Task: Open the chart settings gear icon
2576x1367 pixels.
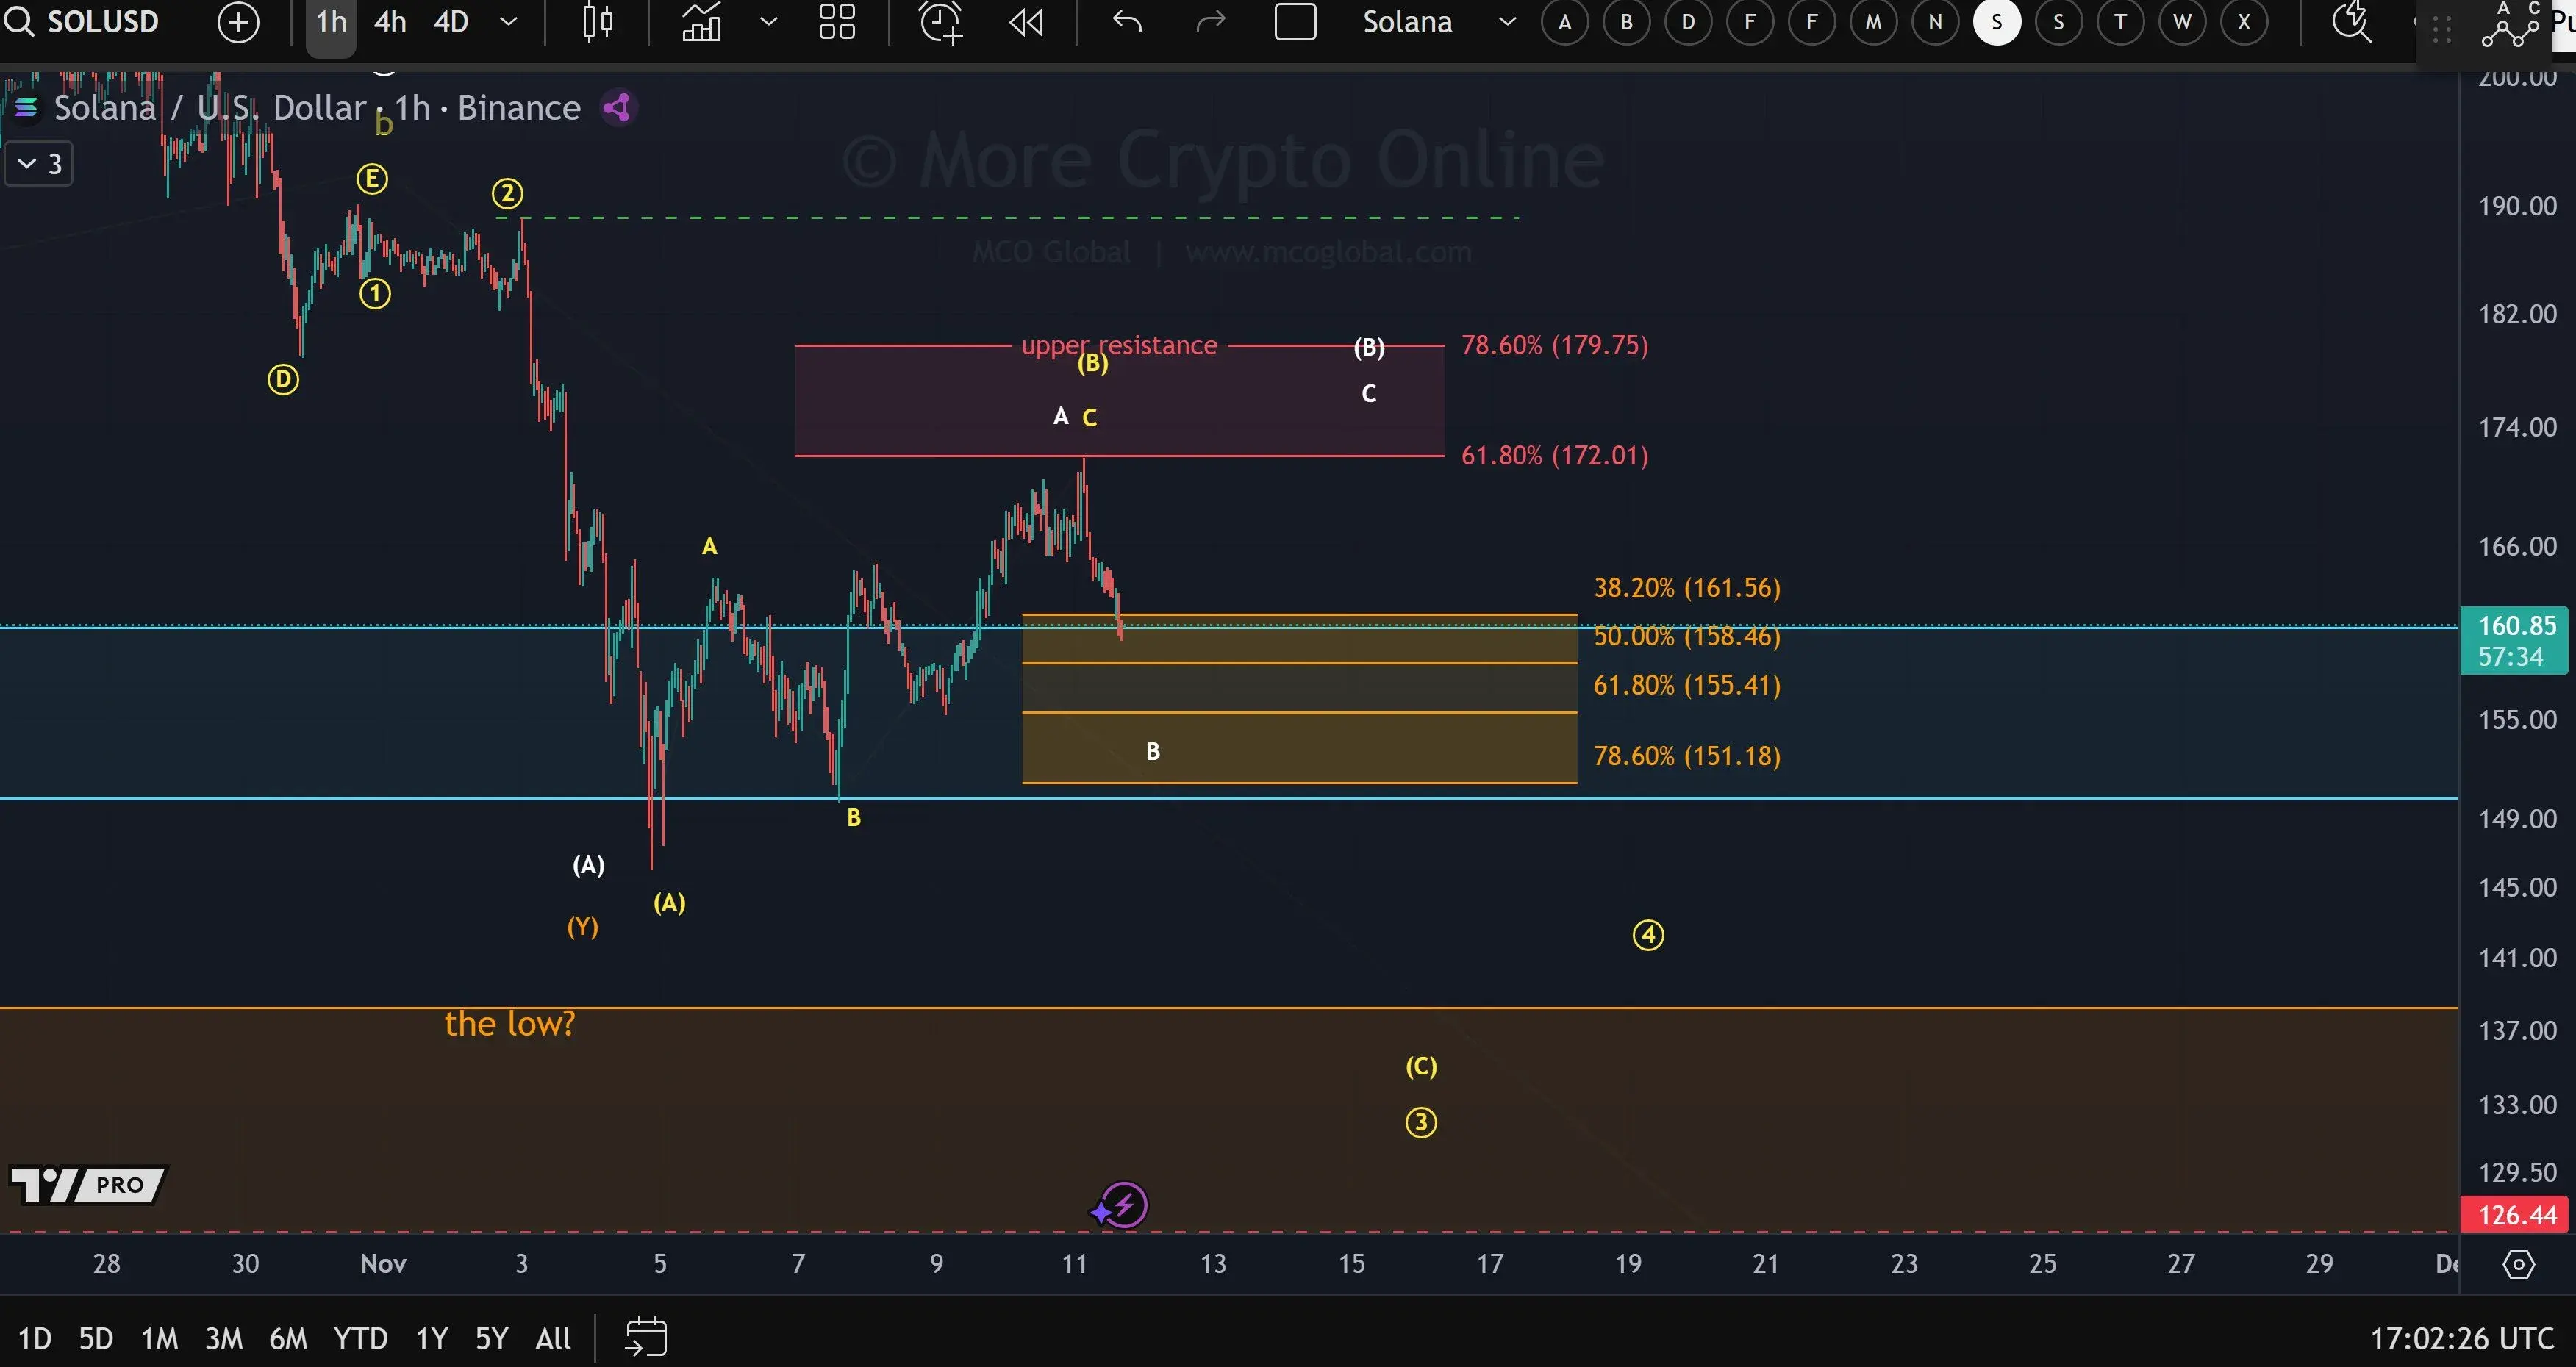Action: [x=2517, y=1264]
